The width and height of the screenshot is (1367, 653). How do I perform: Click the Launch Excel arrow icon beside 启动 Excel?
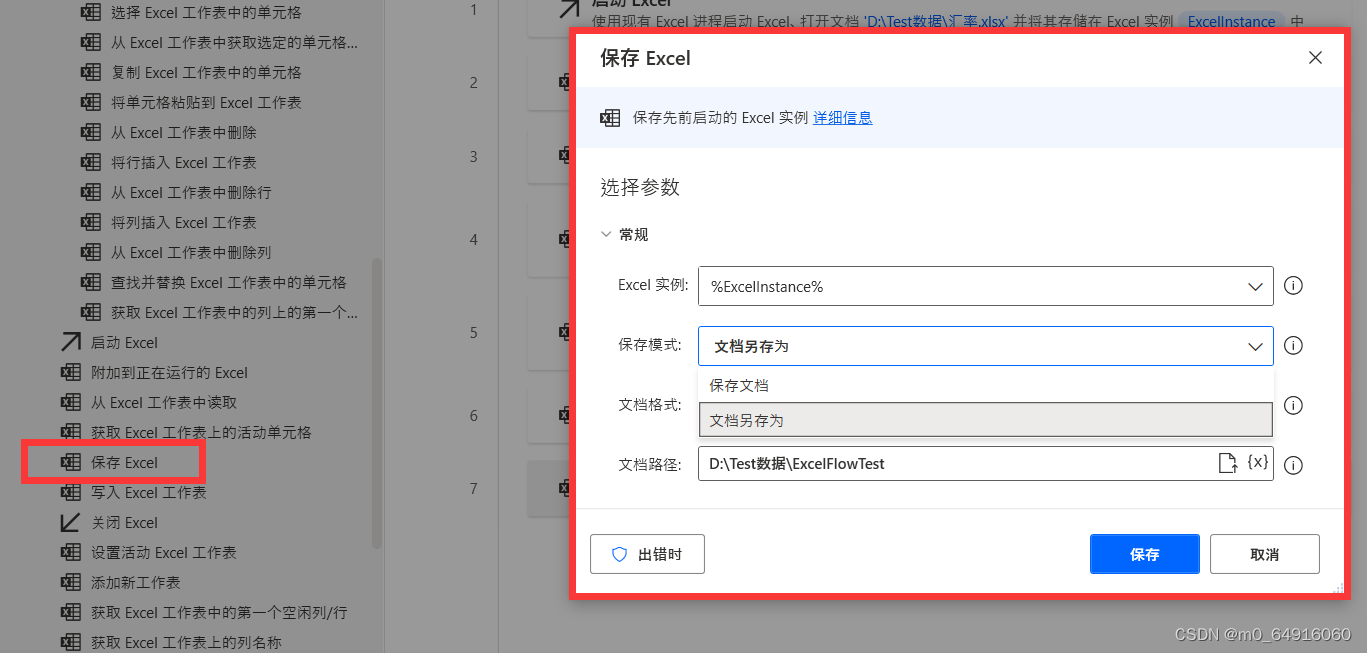pos(72,342)
